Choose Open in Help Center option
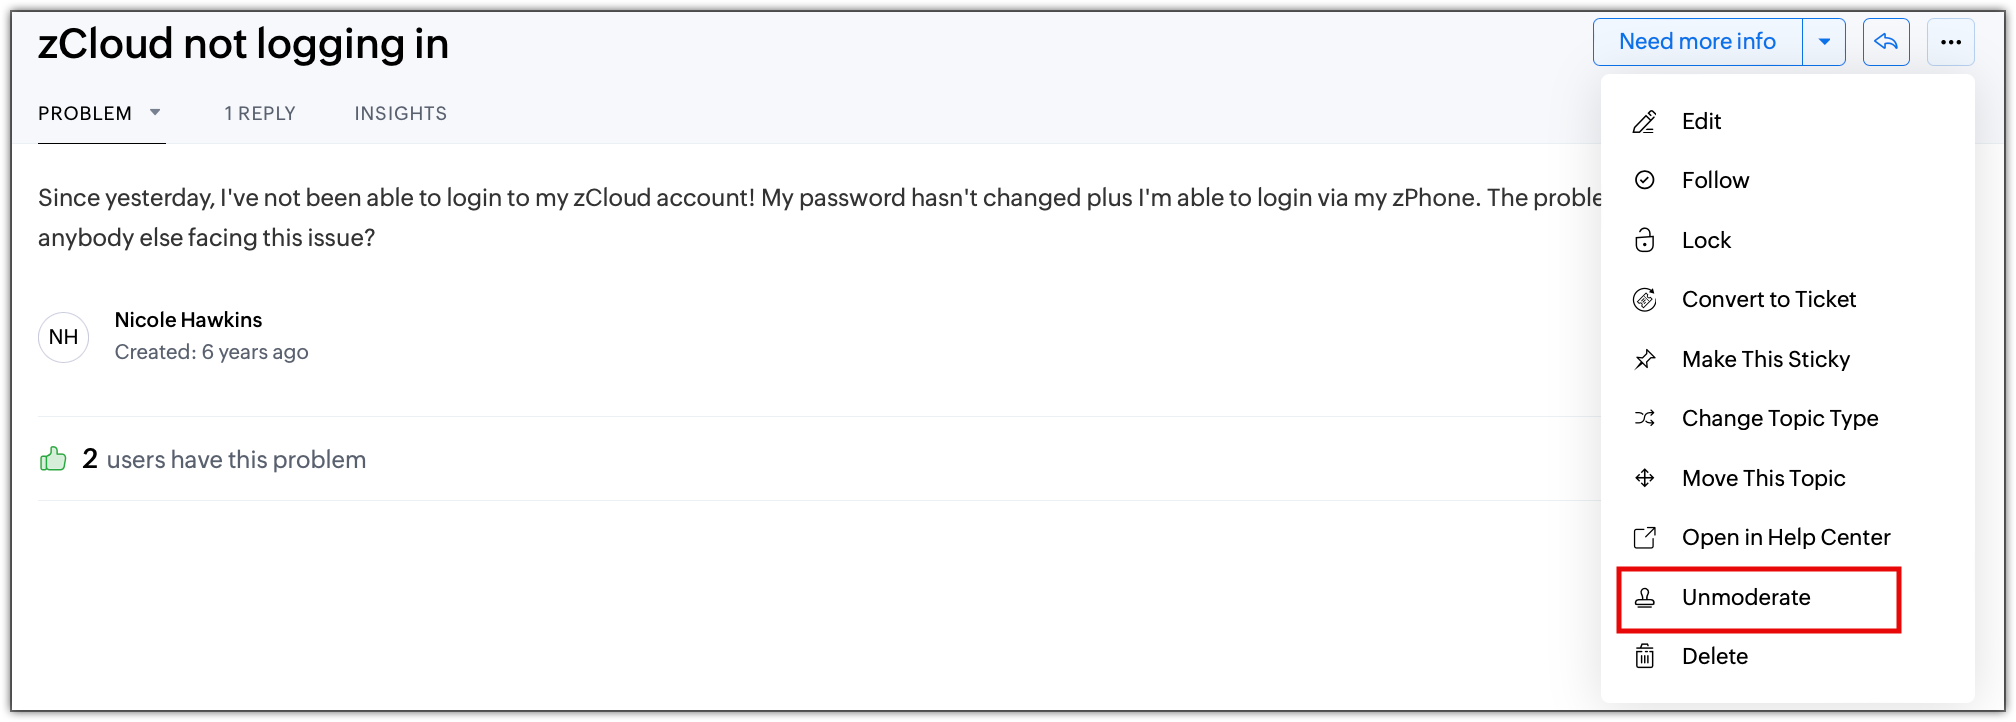Screen dimensions: 2016x722 tap(1786, 538)
